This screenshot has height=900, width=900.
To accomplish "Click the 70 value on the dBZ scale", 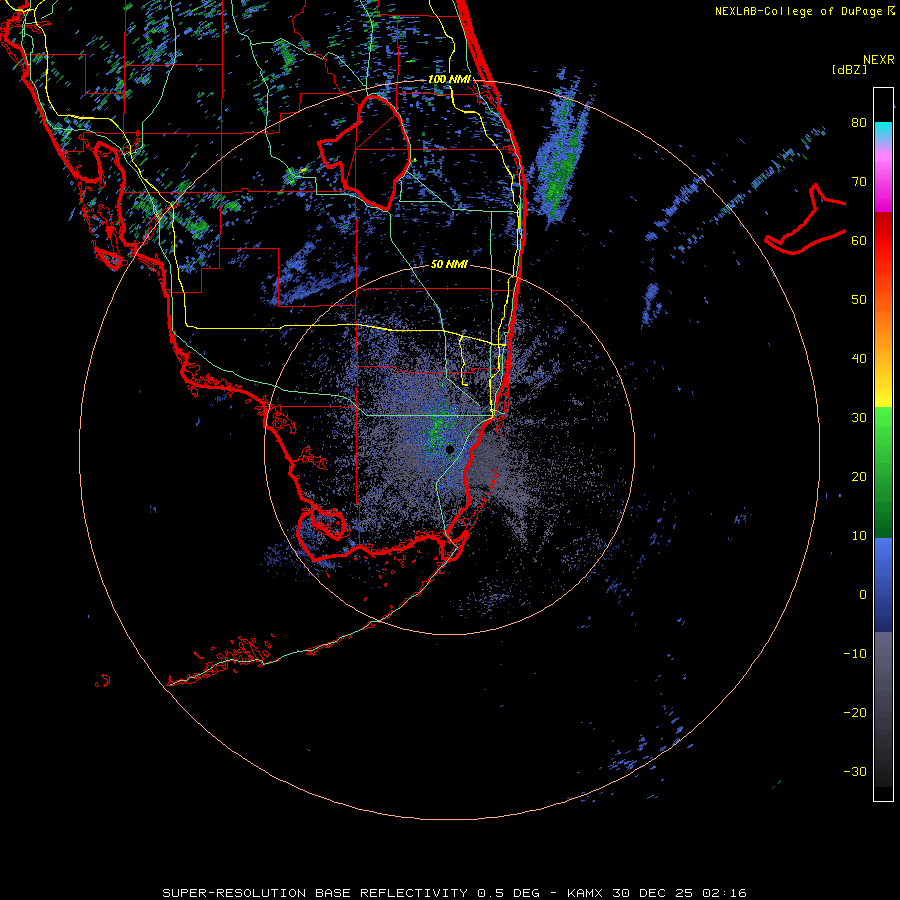I will (859, 182).
